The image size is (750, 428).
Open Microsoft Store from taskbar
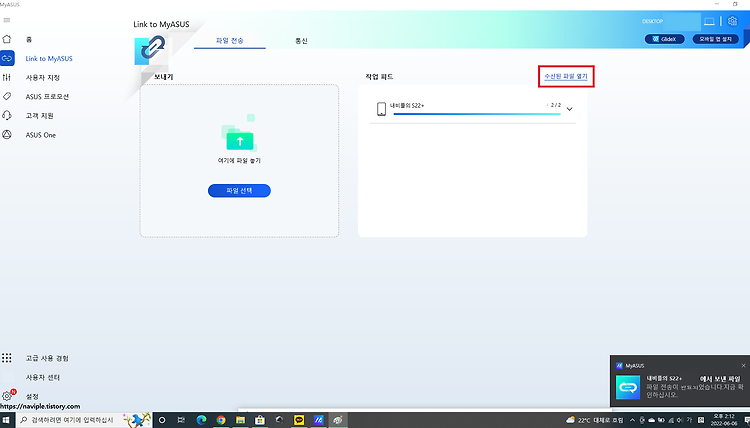click(260, 420)
